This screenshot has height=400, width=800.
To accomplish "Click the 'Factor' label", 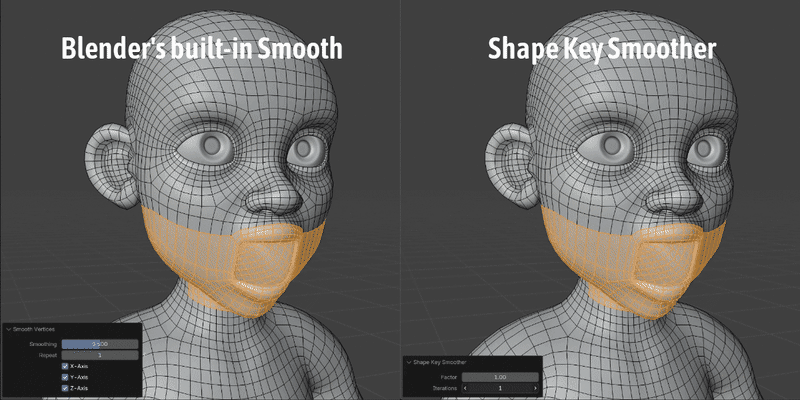I will 449,377.
